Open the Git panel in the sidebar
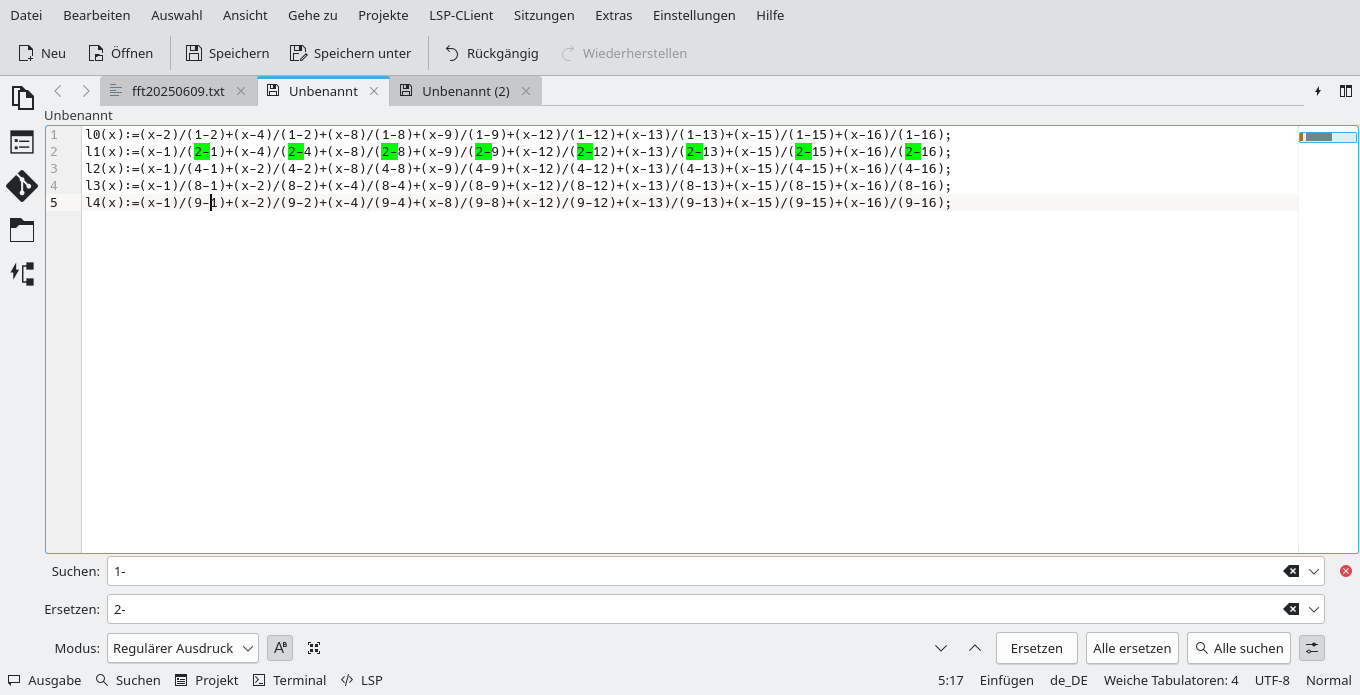 point(22,186)
